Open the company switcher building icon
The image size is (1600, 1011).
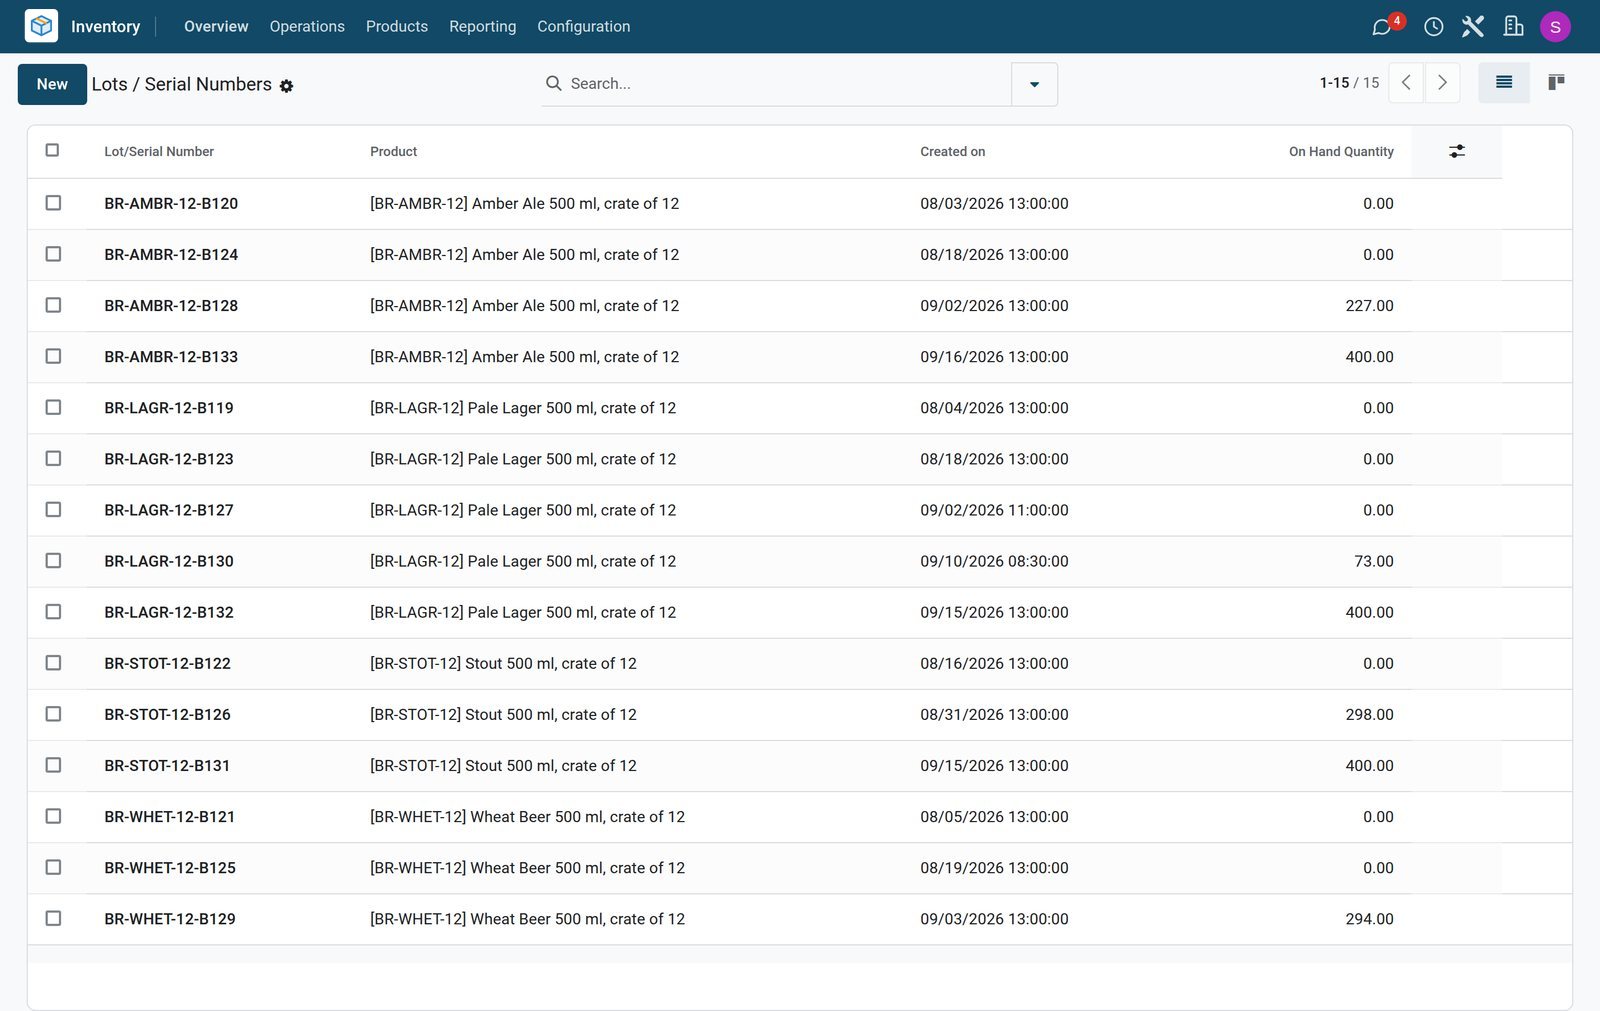coord(1514,27)
